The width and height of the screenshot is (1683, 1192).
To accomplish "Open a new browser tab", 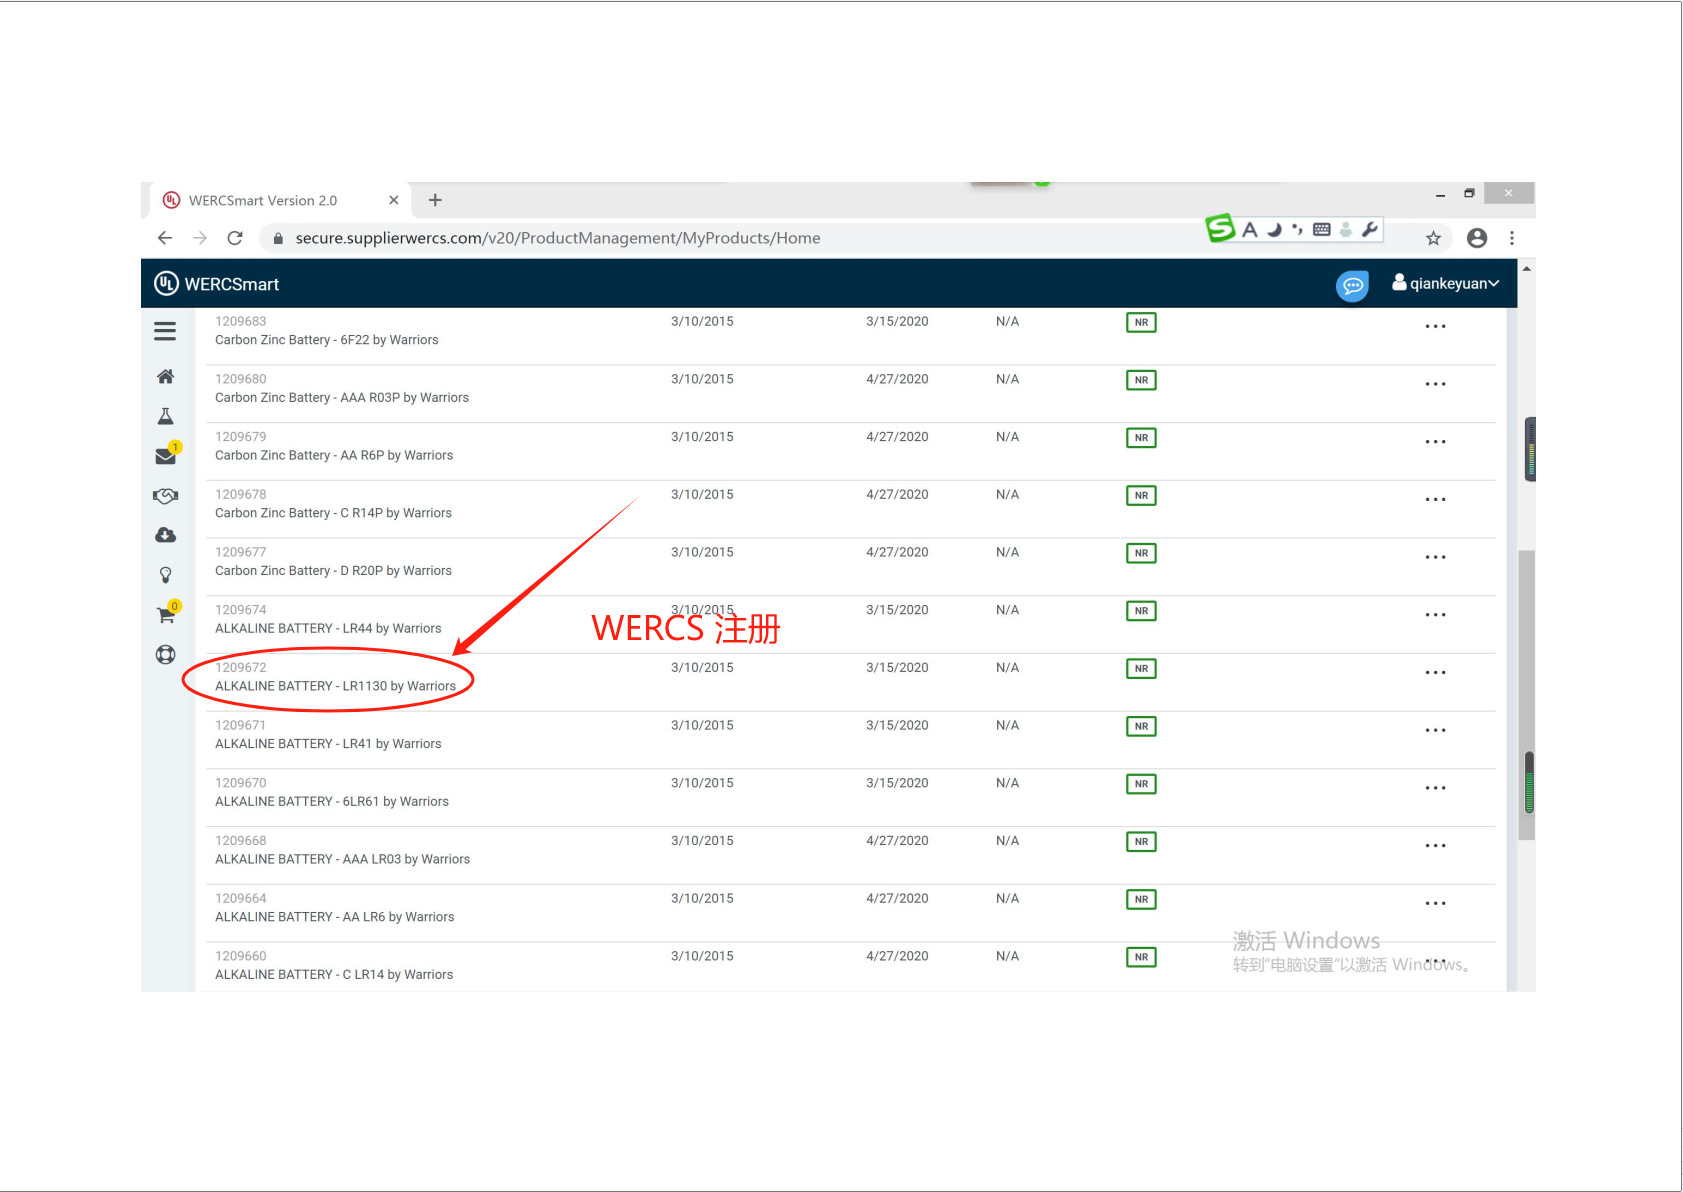I will 435,200.
